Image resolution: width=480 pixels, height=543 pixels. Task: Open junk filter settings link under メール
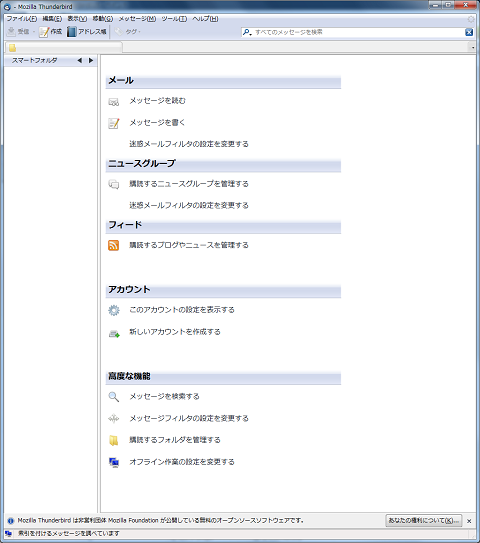tap(189, 144)
